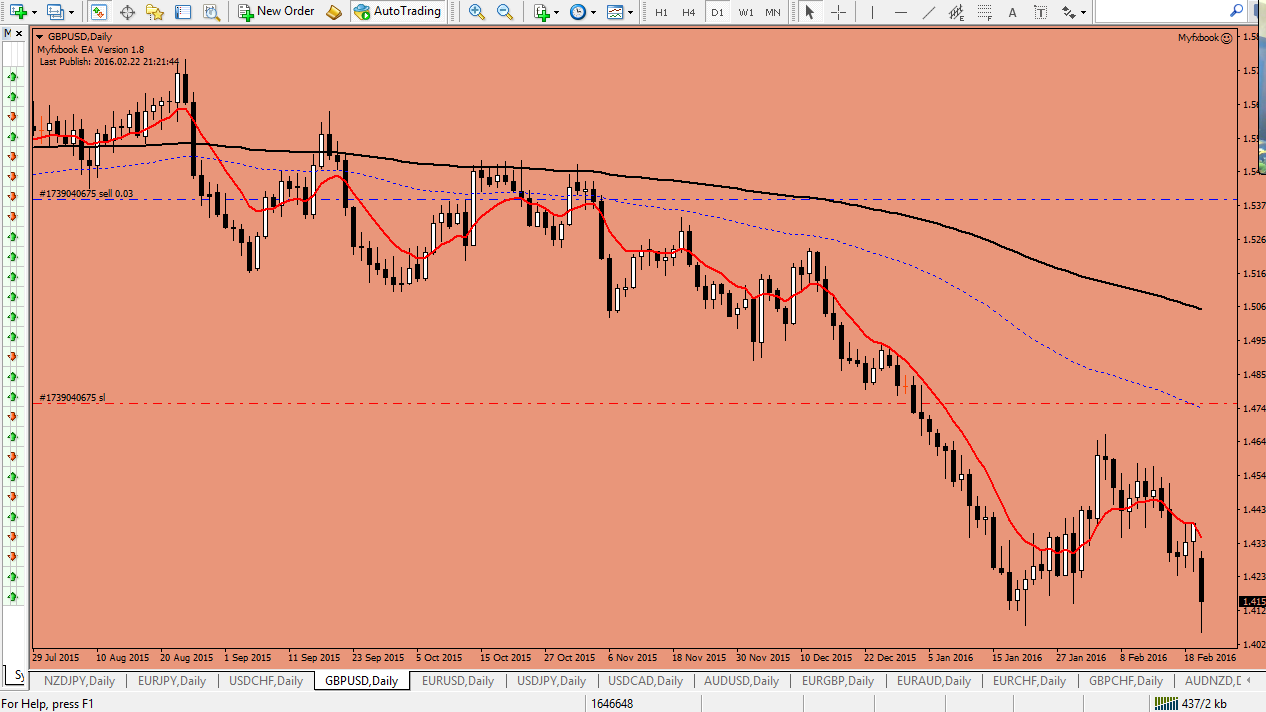Select the trendline drawing tool
The image size is (1266, 712).
(x=929, y=12)
